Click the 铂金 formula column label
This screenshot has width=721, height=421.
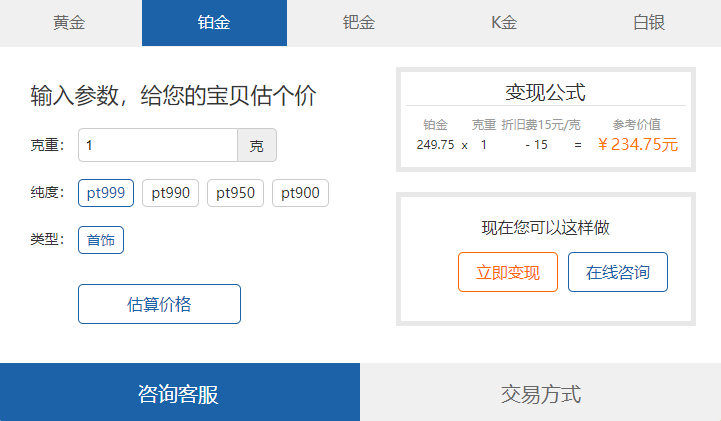[x=435, y=125]
